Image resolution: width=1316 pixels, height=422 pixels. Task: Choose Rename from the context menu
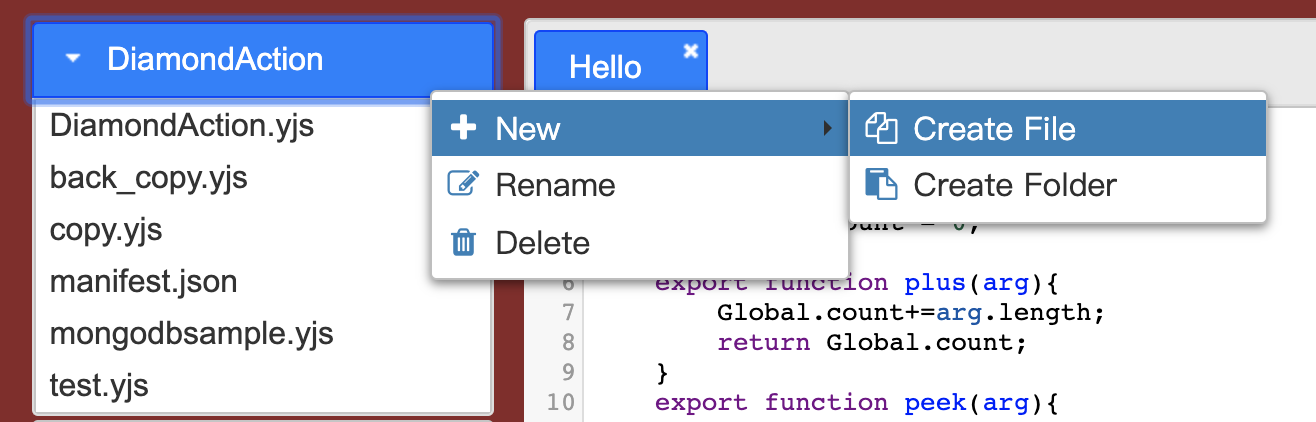point(555,185)
